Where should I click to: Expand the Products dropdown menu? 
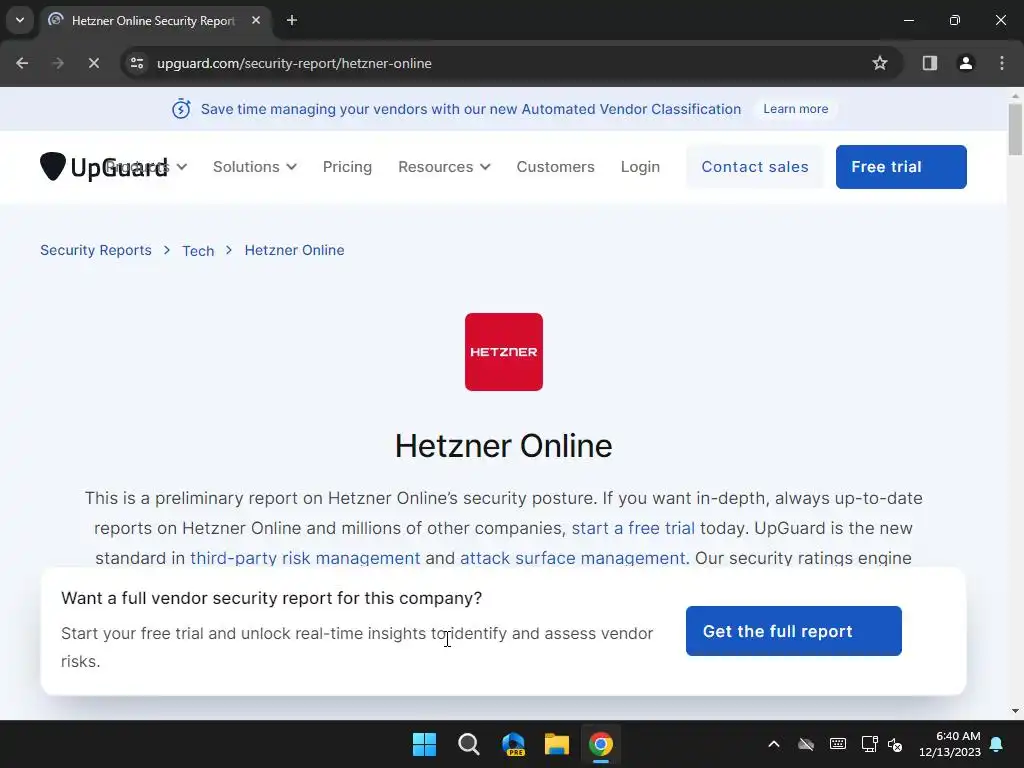146,167
